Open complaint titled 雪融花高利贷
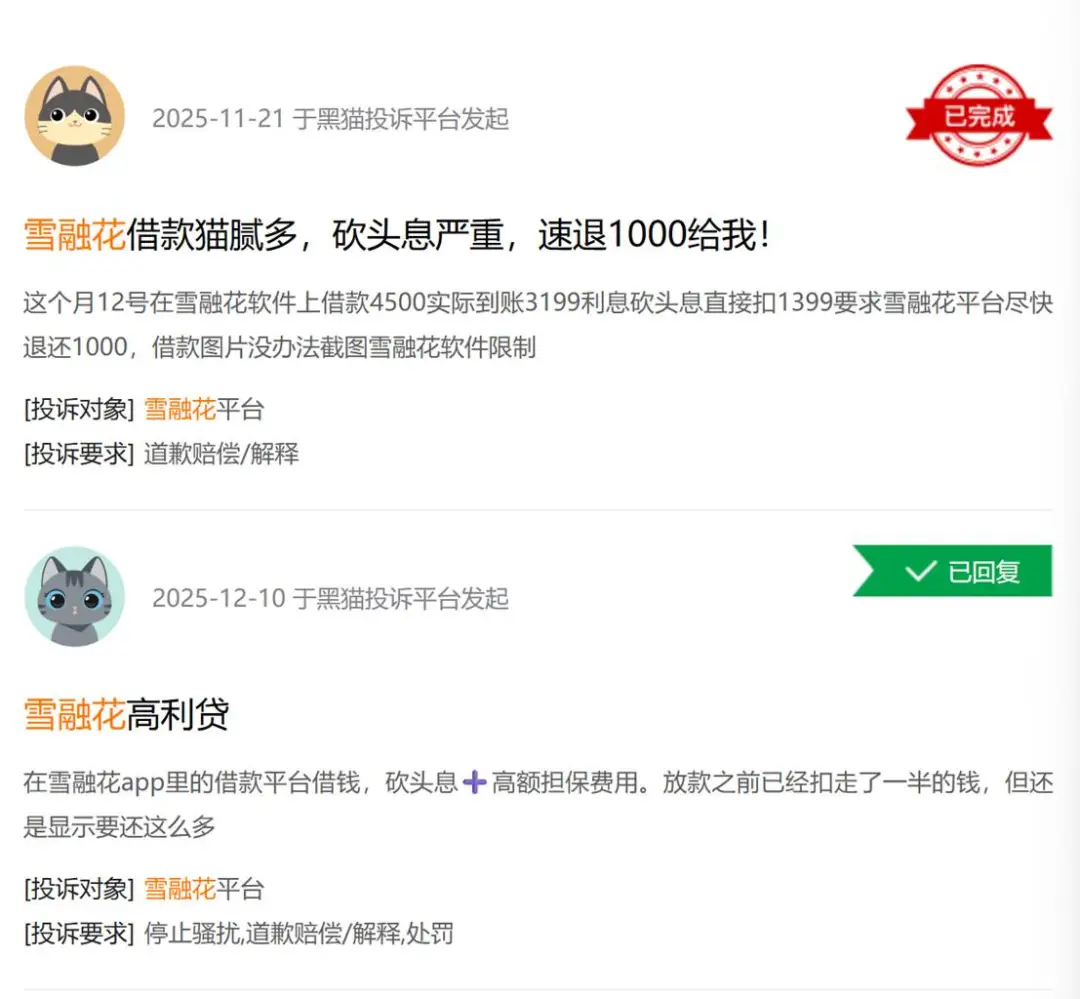 pos(126,714)
